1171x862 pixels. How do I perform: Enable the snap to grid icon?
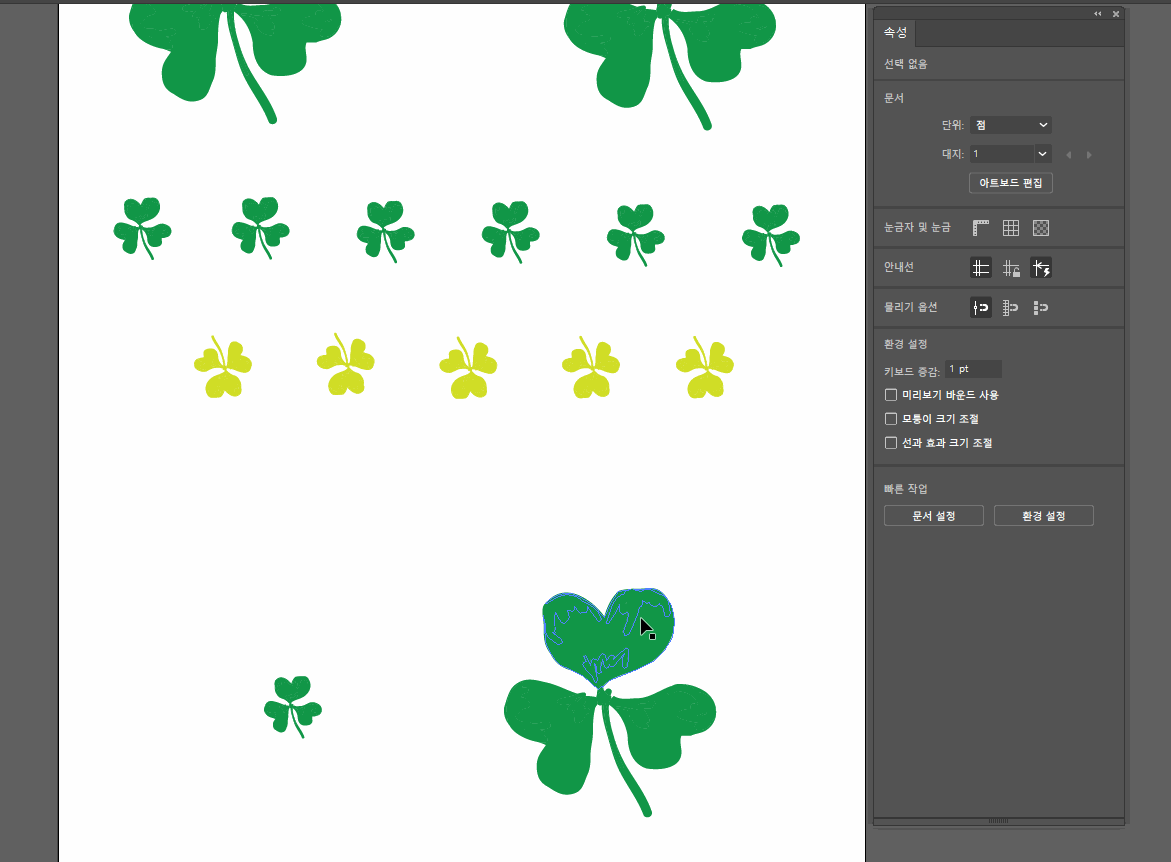[1011, 308]
